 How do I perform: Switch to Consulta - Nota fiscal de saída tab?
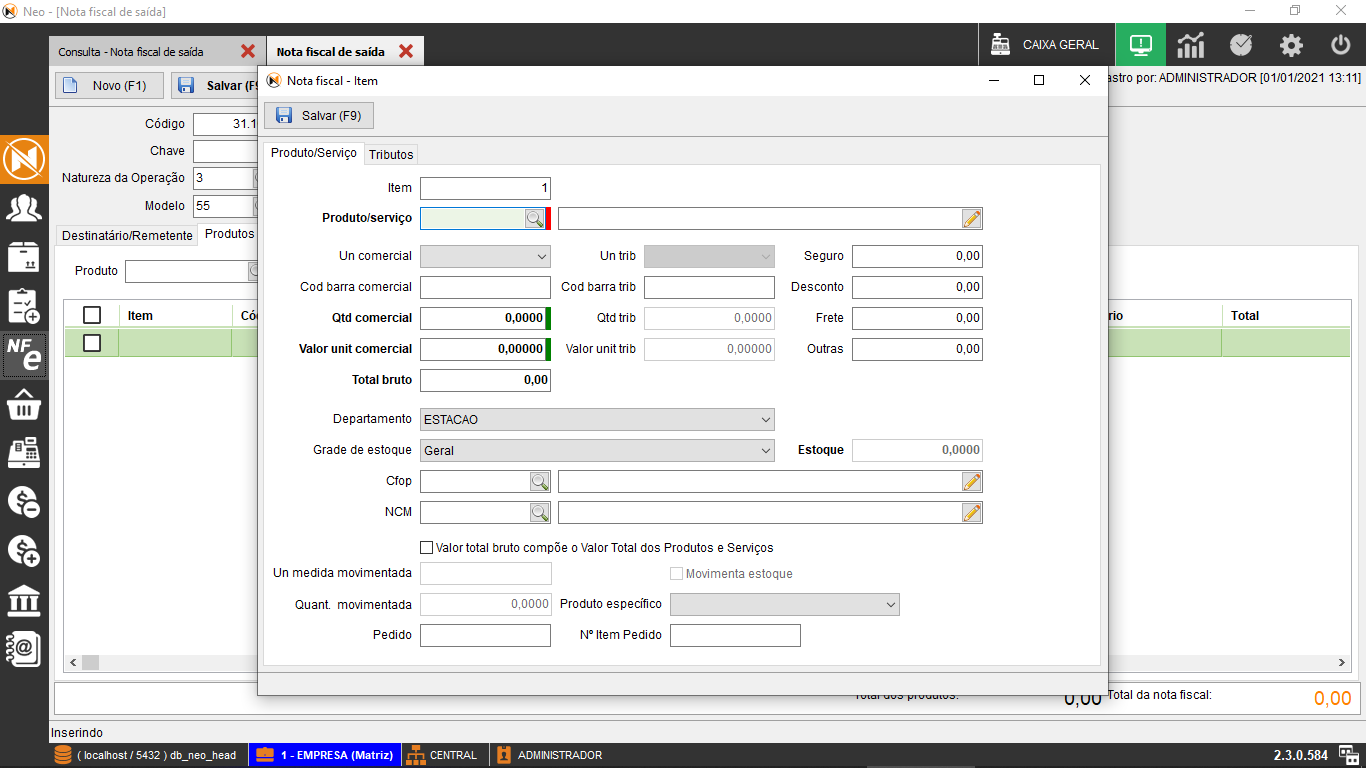[x=158, y=51]
